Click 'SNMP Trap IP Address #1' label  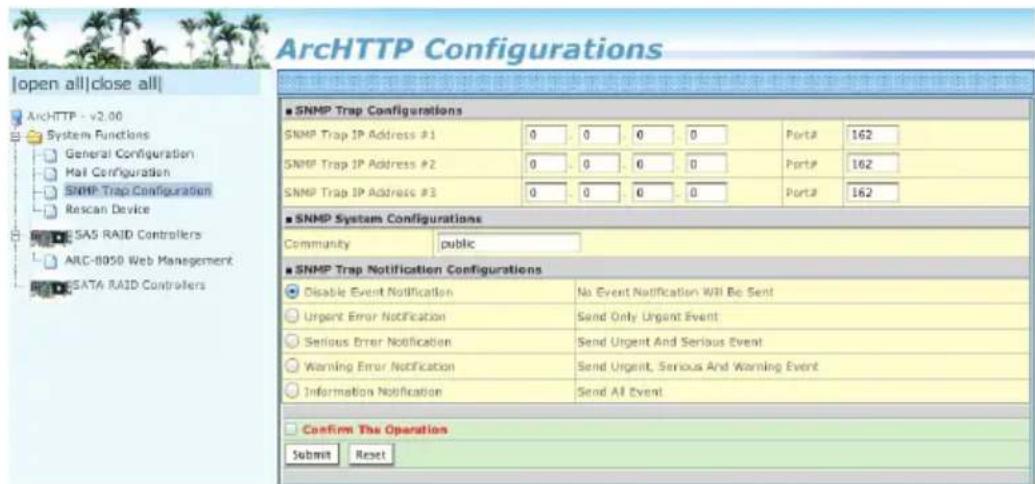pyautogui.click(x=358, y=136)
